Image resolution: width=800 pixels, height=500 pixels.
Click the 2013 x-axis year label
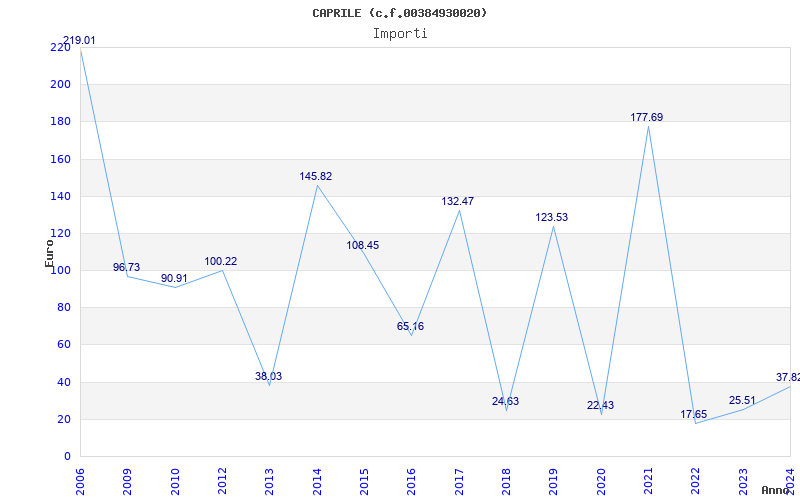coord(269,482)
